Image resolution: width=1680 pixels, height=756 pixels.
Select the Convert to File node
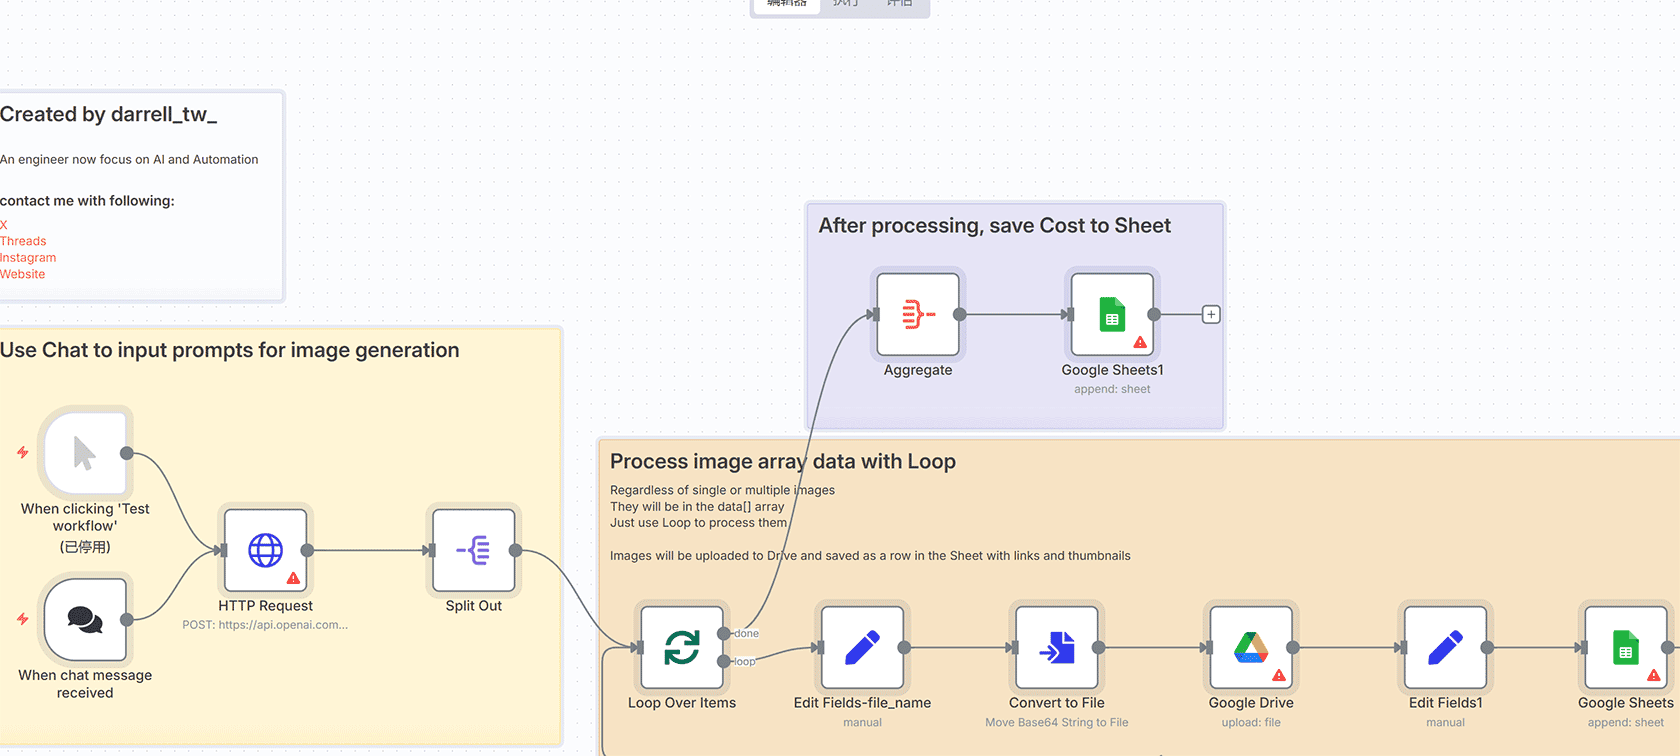(1056, 647)
